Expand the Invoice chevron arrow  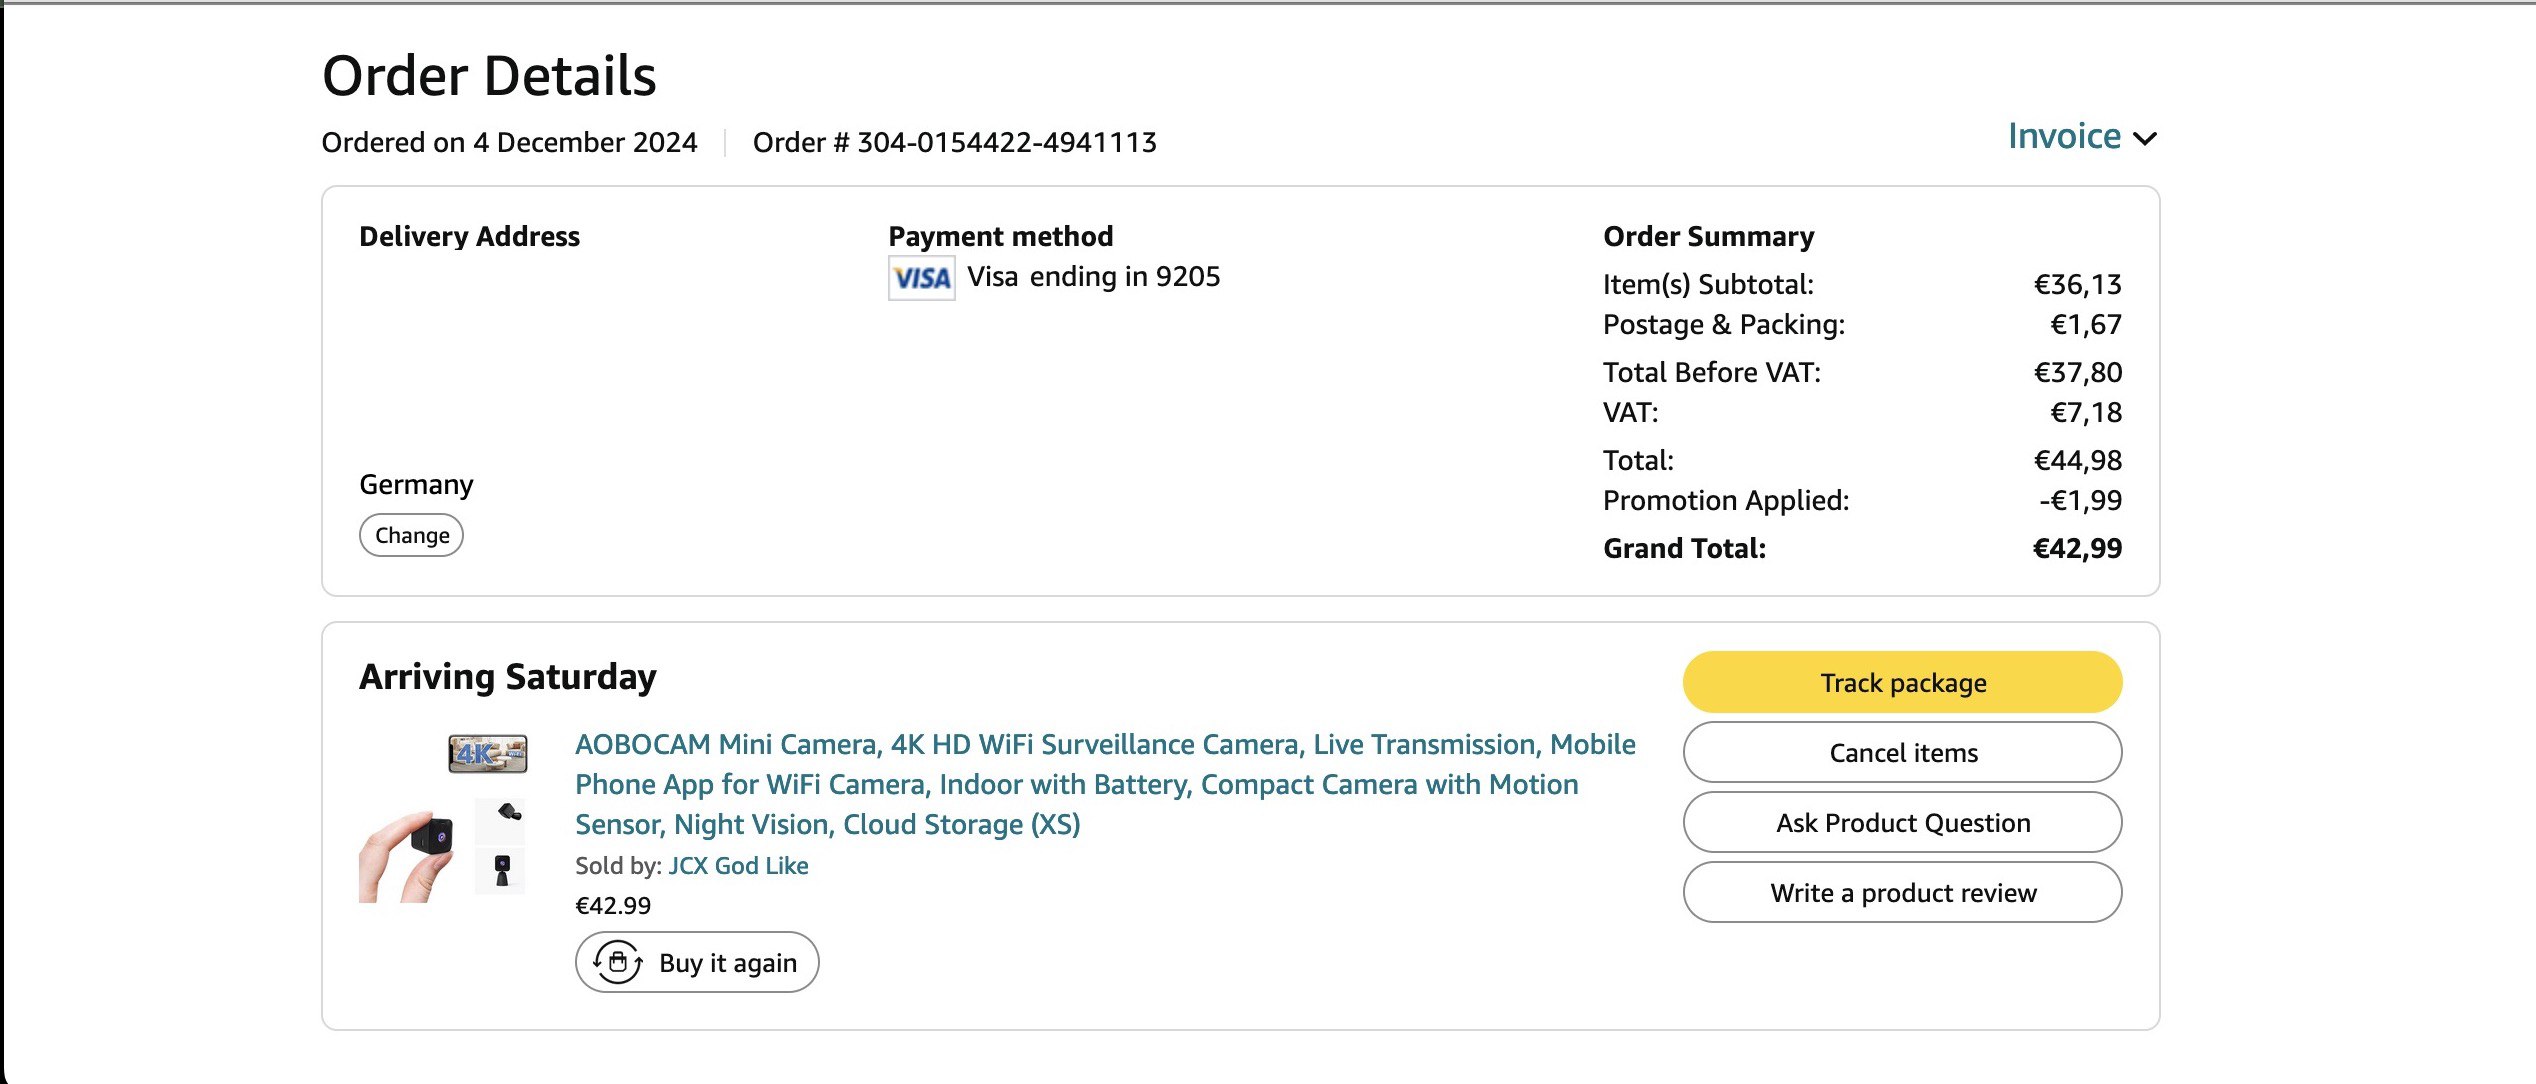click(x=2145, y=138)
